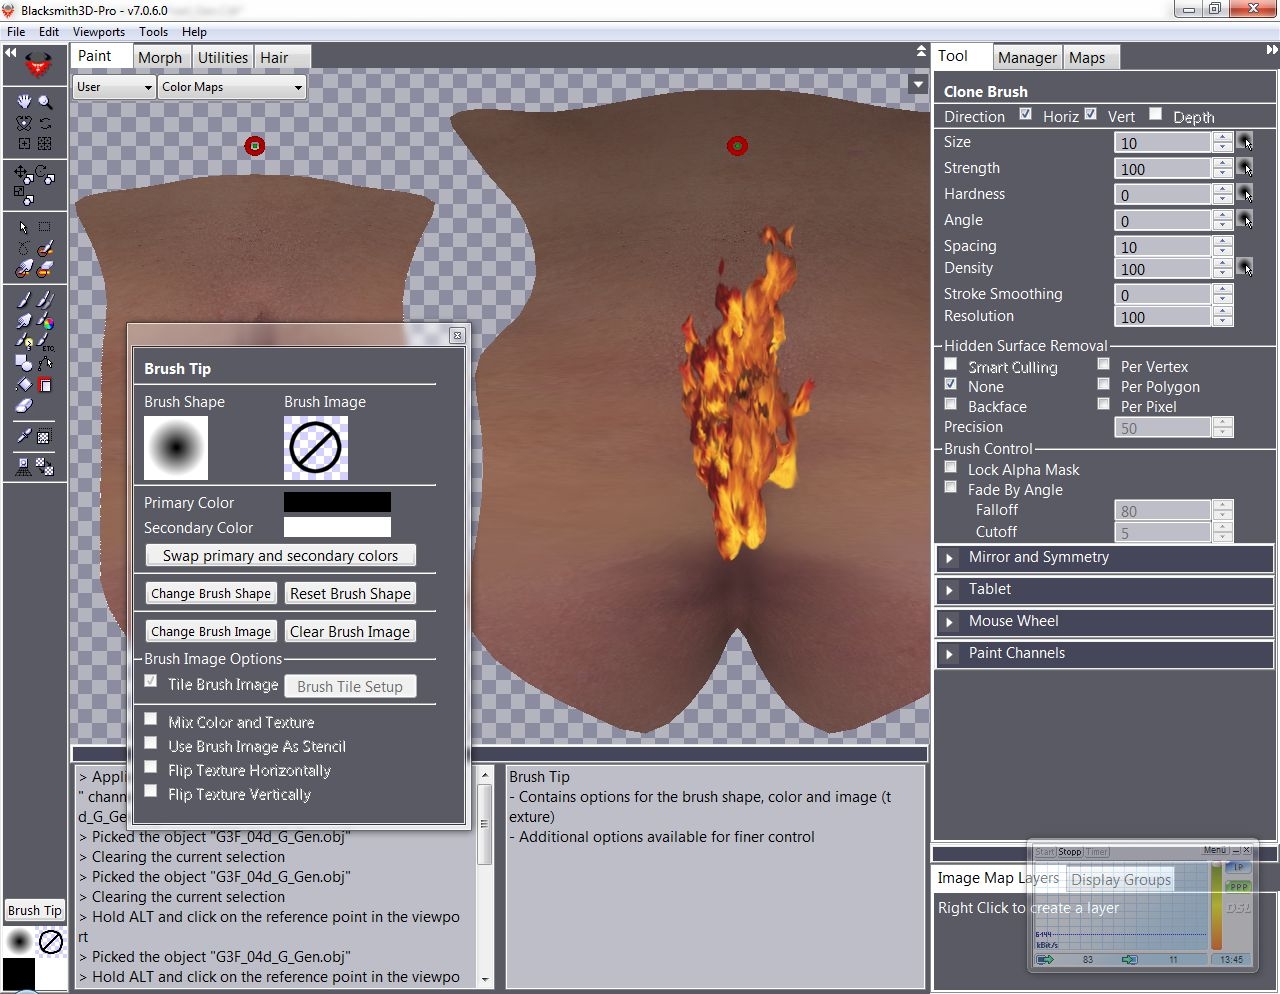Open pressure setting icon beside Angle
1280x994 pixels.
pyautogui.click(x=1245, y=220)
